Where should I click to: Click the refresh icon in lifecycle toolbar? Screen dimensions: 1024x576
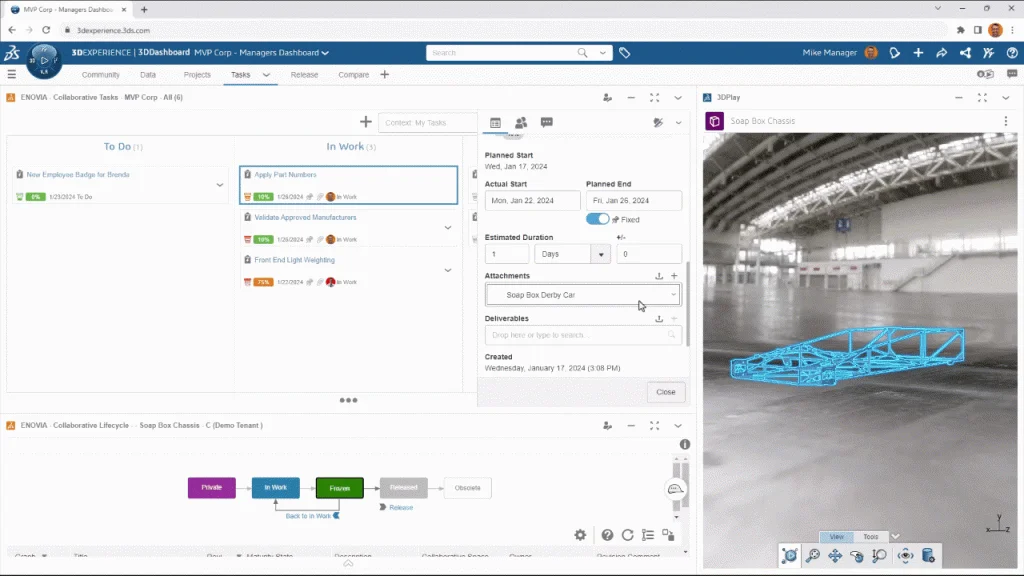tap(628, 535)
